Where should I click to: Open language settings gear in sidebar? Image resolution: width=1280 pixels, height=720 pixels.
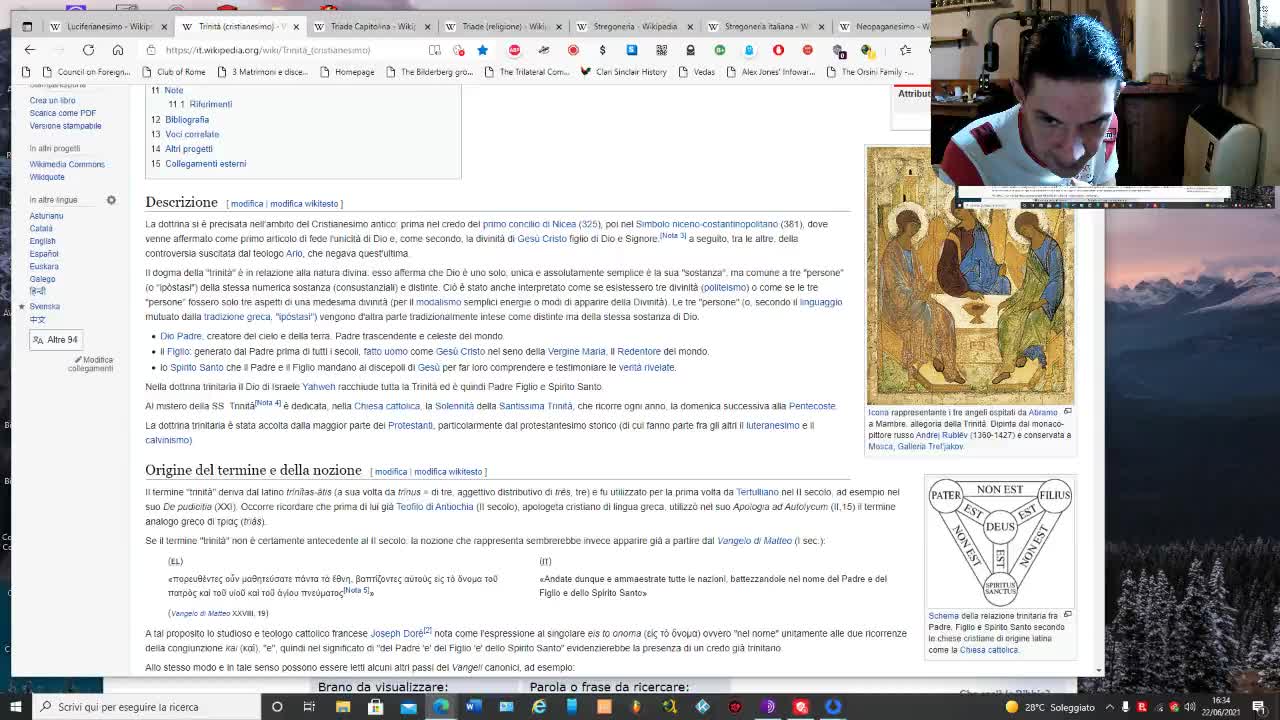(x=111, y=200)
